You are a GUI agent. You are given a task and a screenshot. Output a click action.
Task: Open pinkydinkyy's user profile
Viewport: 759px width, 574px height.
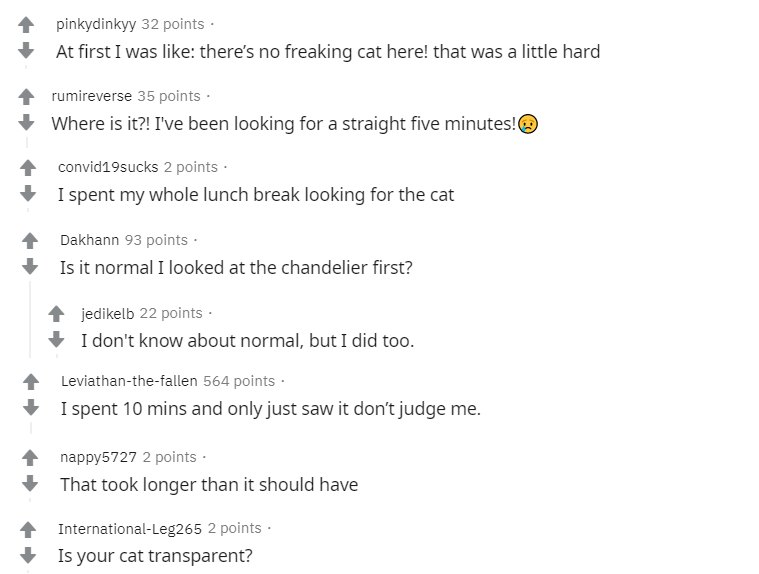(96, 24)
